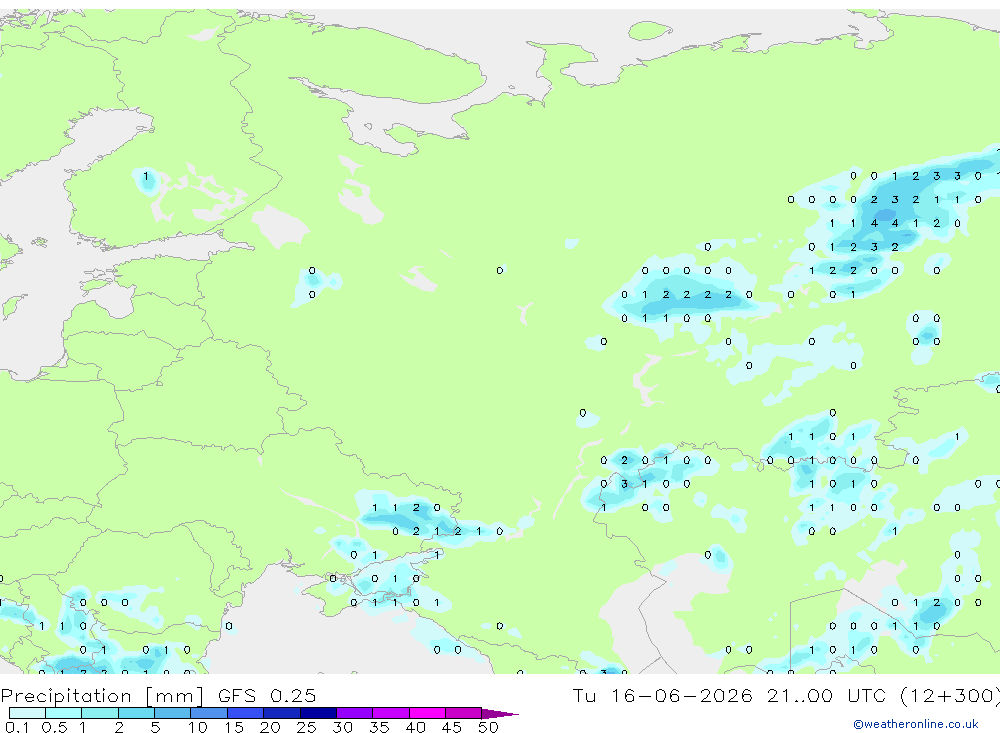1000x733 pixels.
Task: Click the 30–35 mm purple legend swatch
Action: 355,713
